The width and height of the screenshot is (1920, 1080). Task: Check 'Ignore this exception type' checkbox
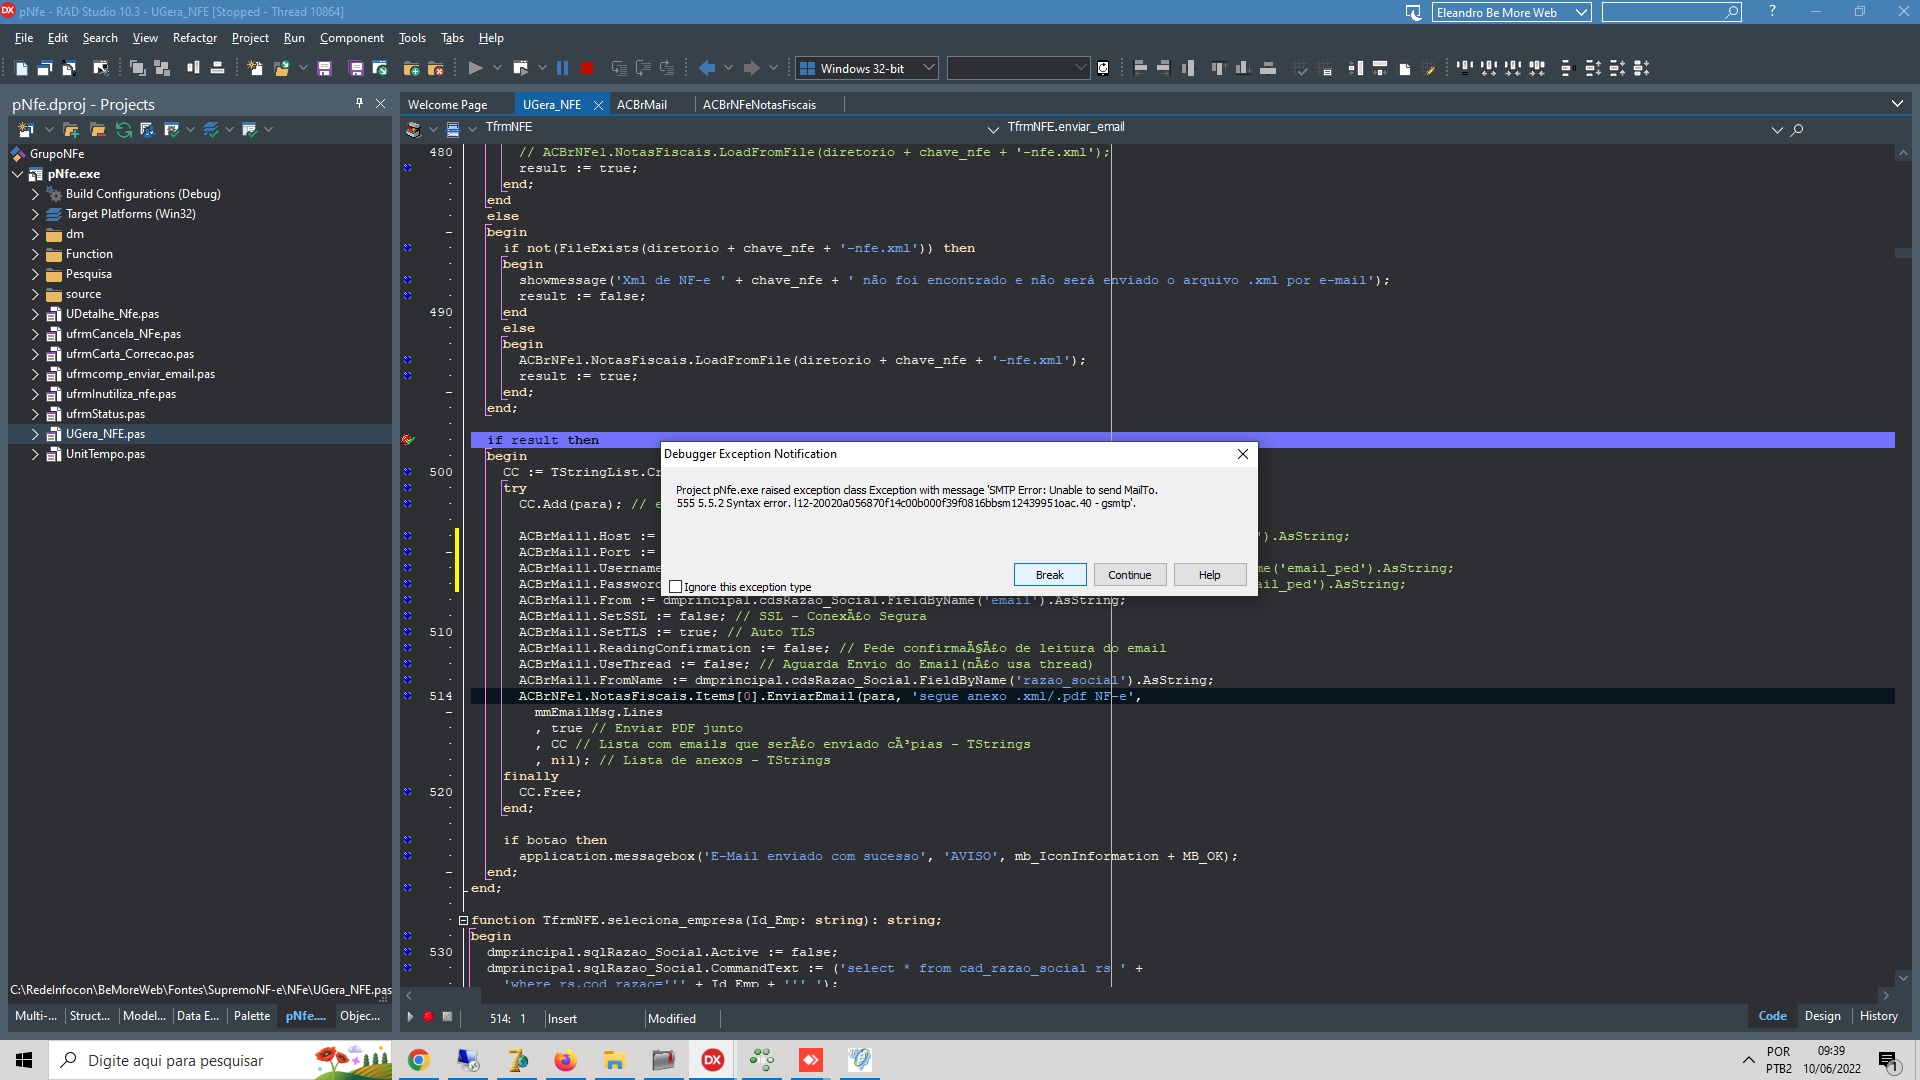[x=676, y=587]
